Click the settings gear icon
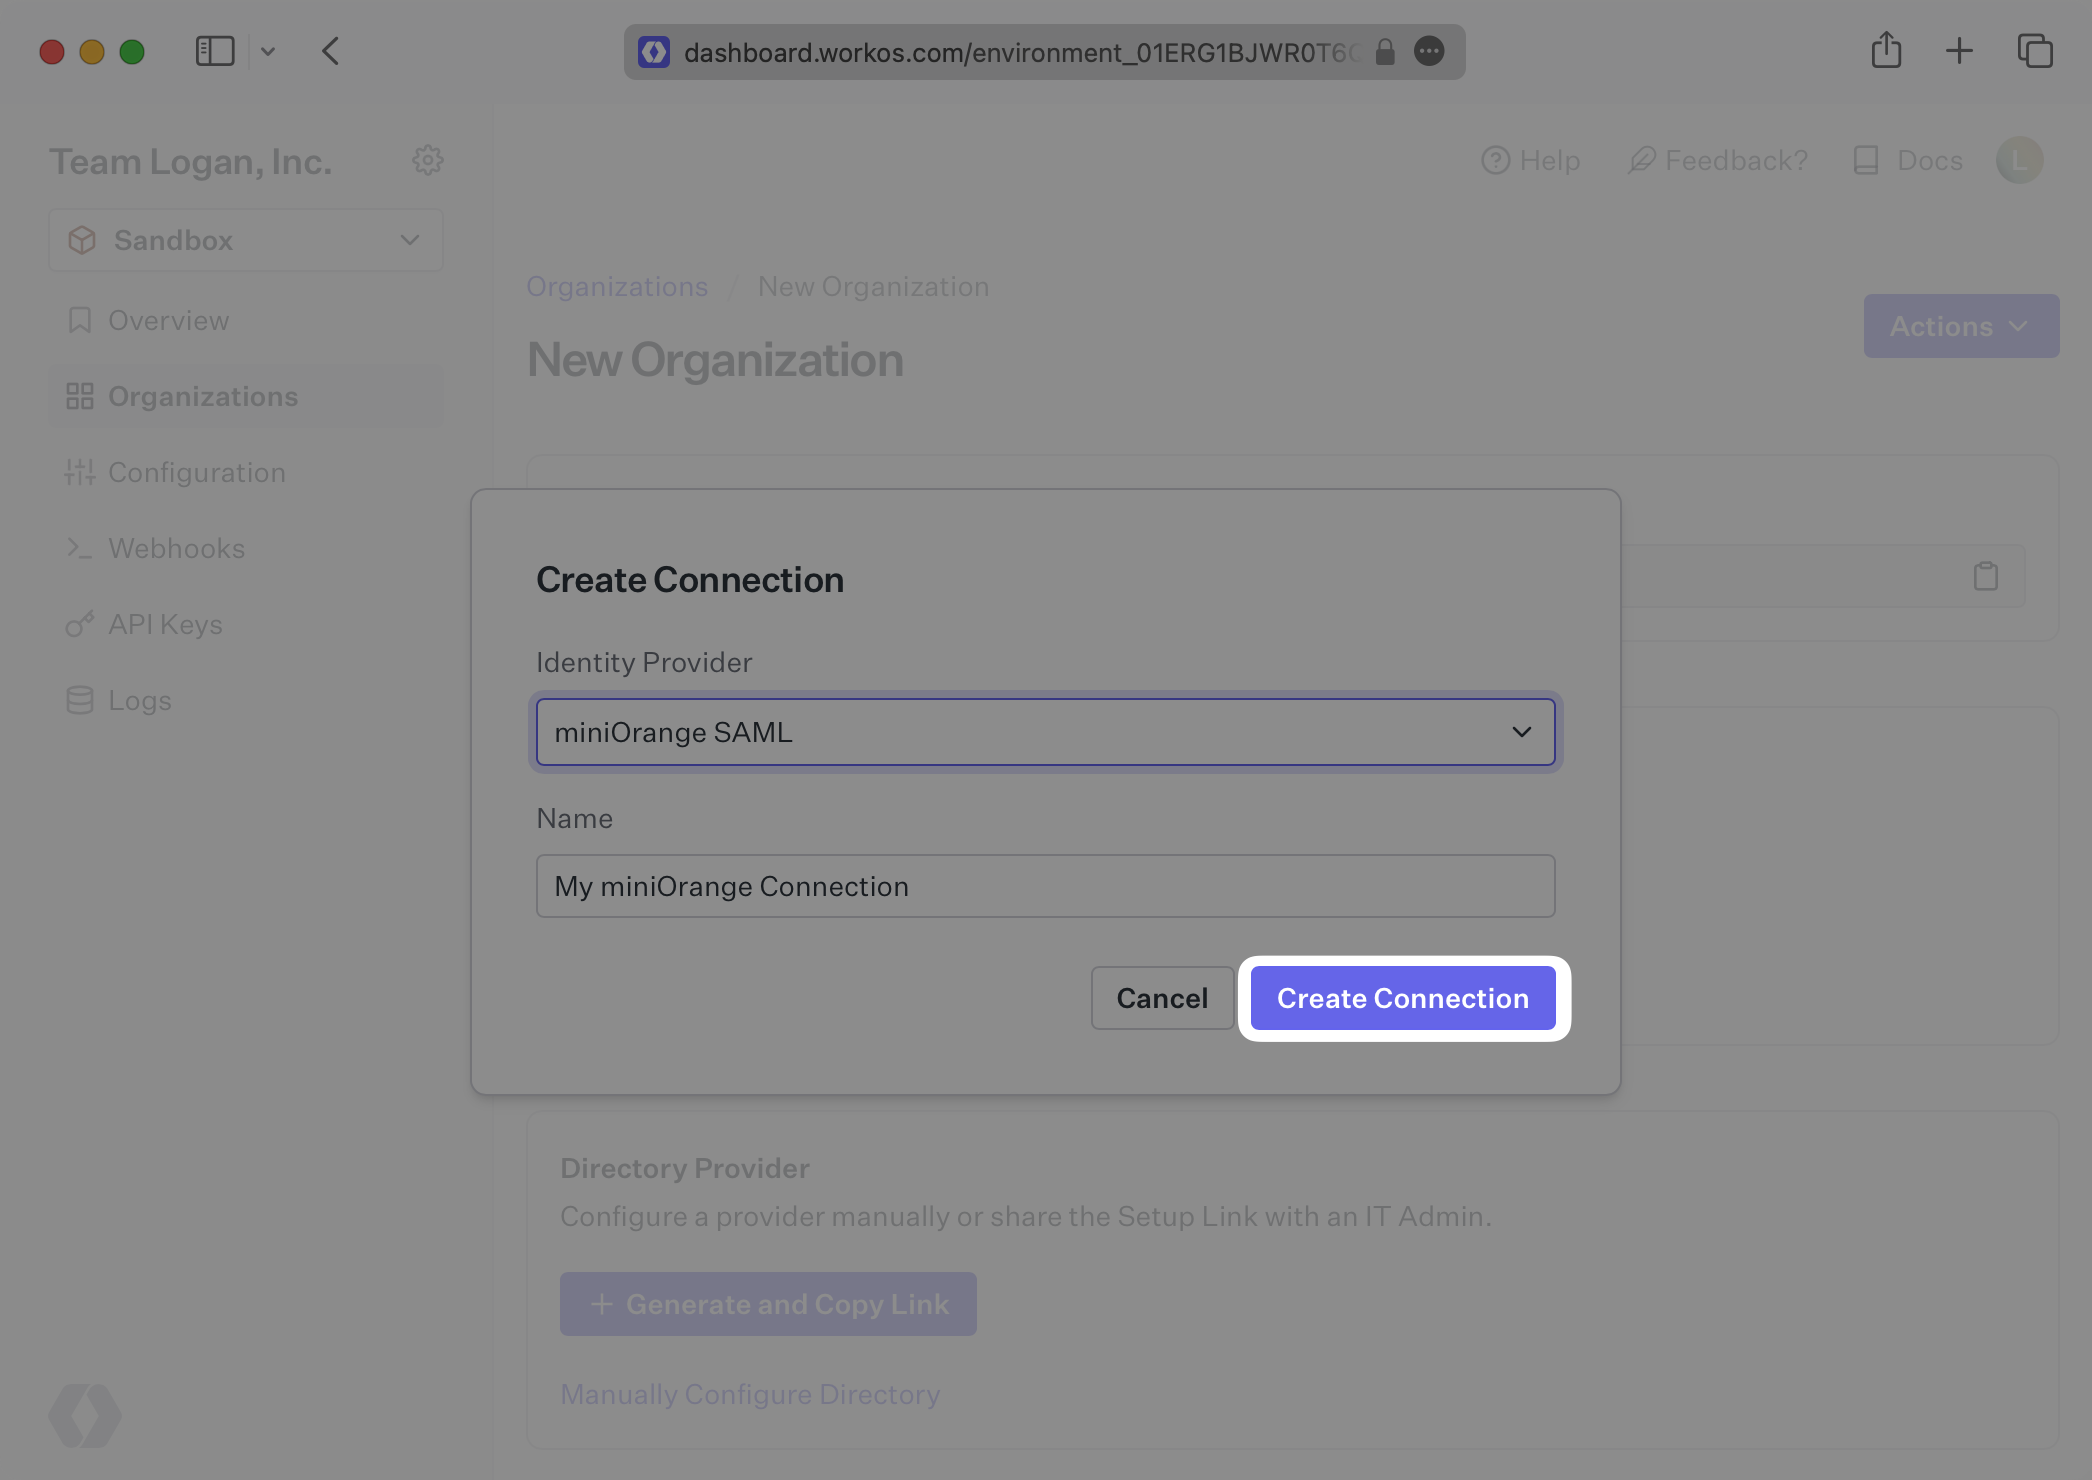Viewport: 2092px width, 1480px height. [x=428, y=160]
